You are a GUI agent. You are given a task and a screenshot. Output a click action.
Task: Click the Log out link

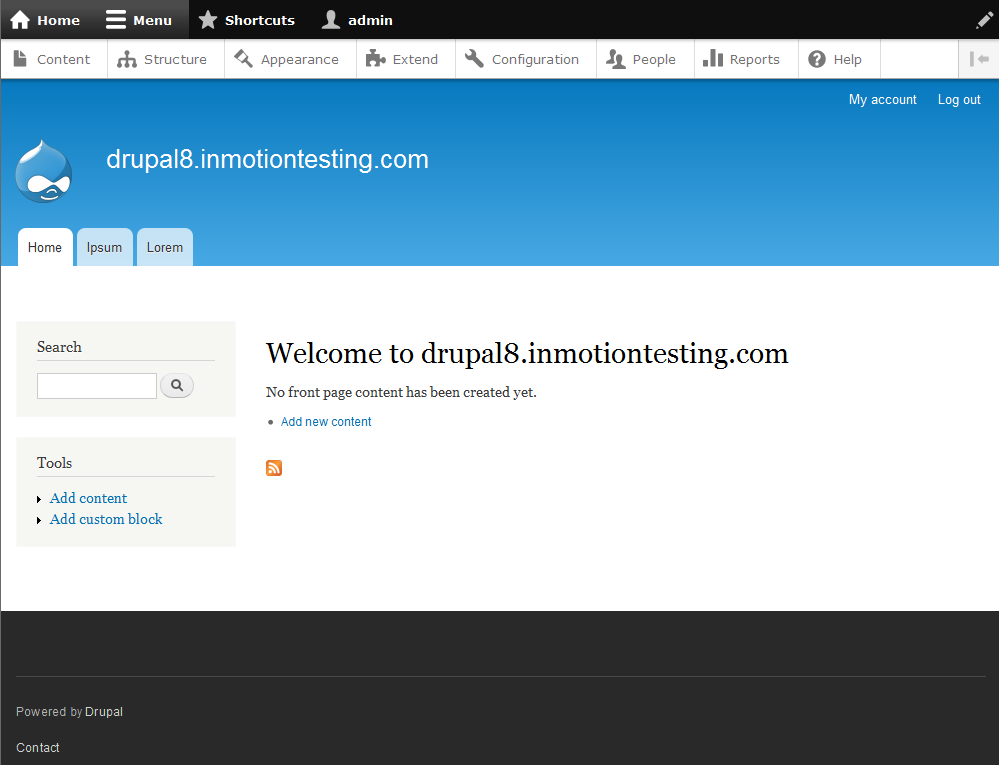(959, 100)
